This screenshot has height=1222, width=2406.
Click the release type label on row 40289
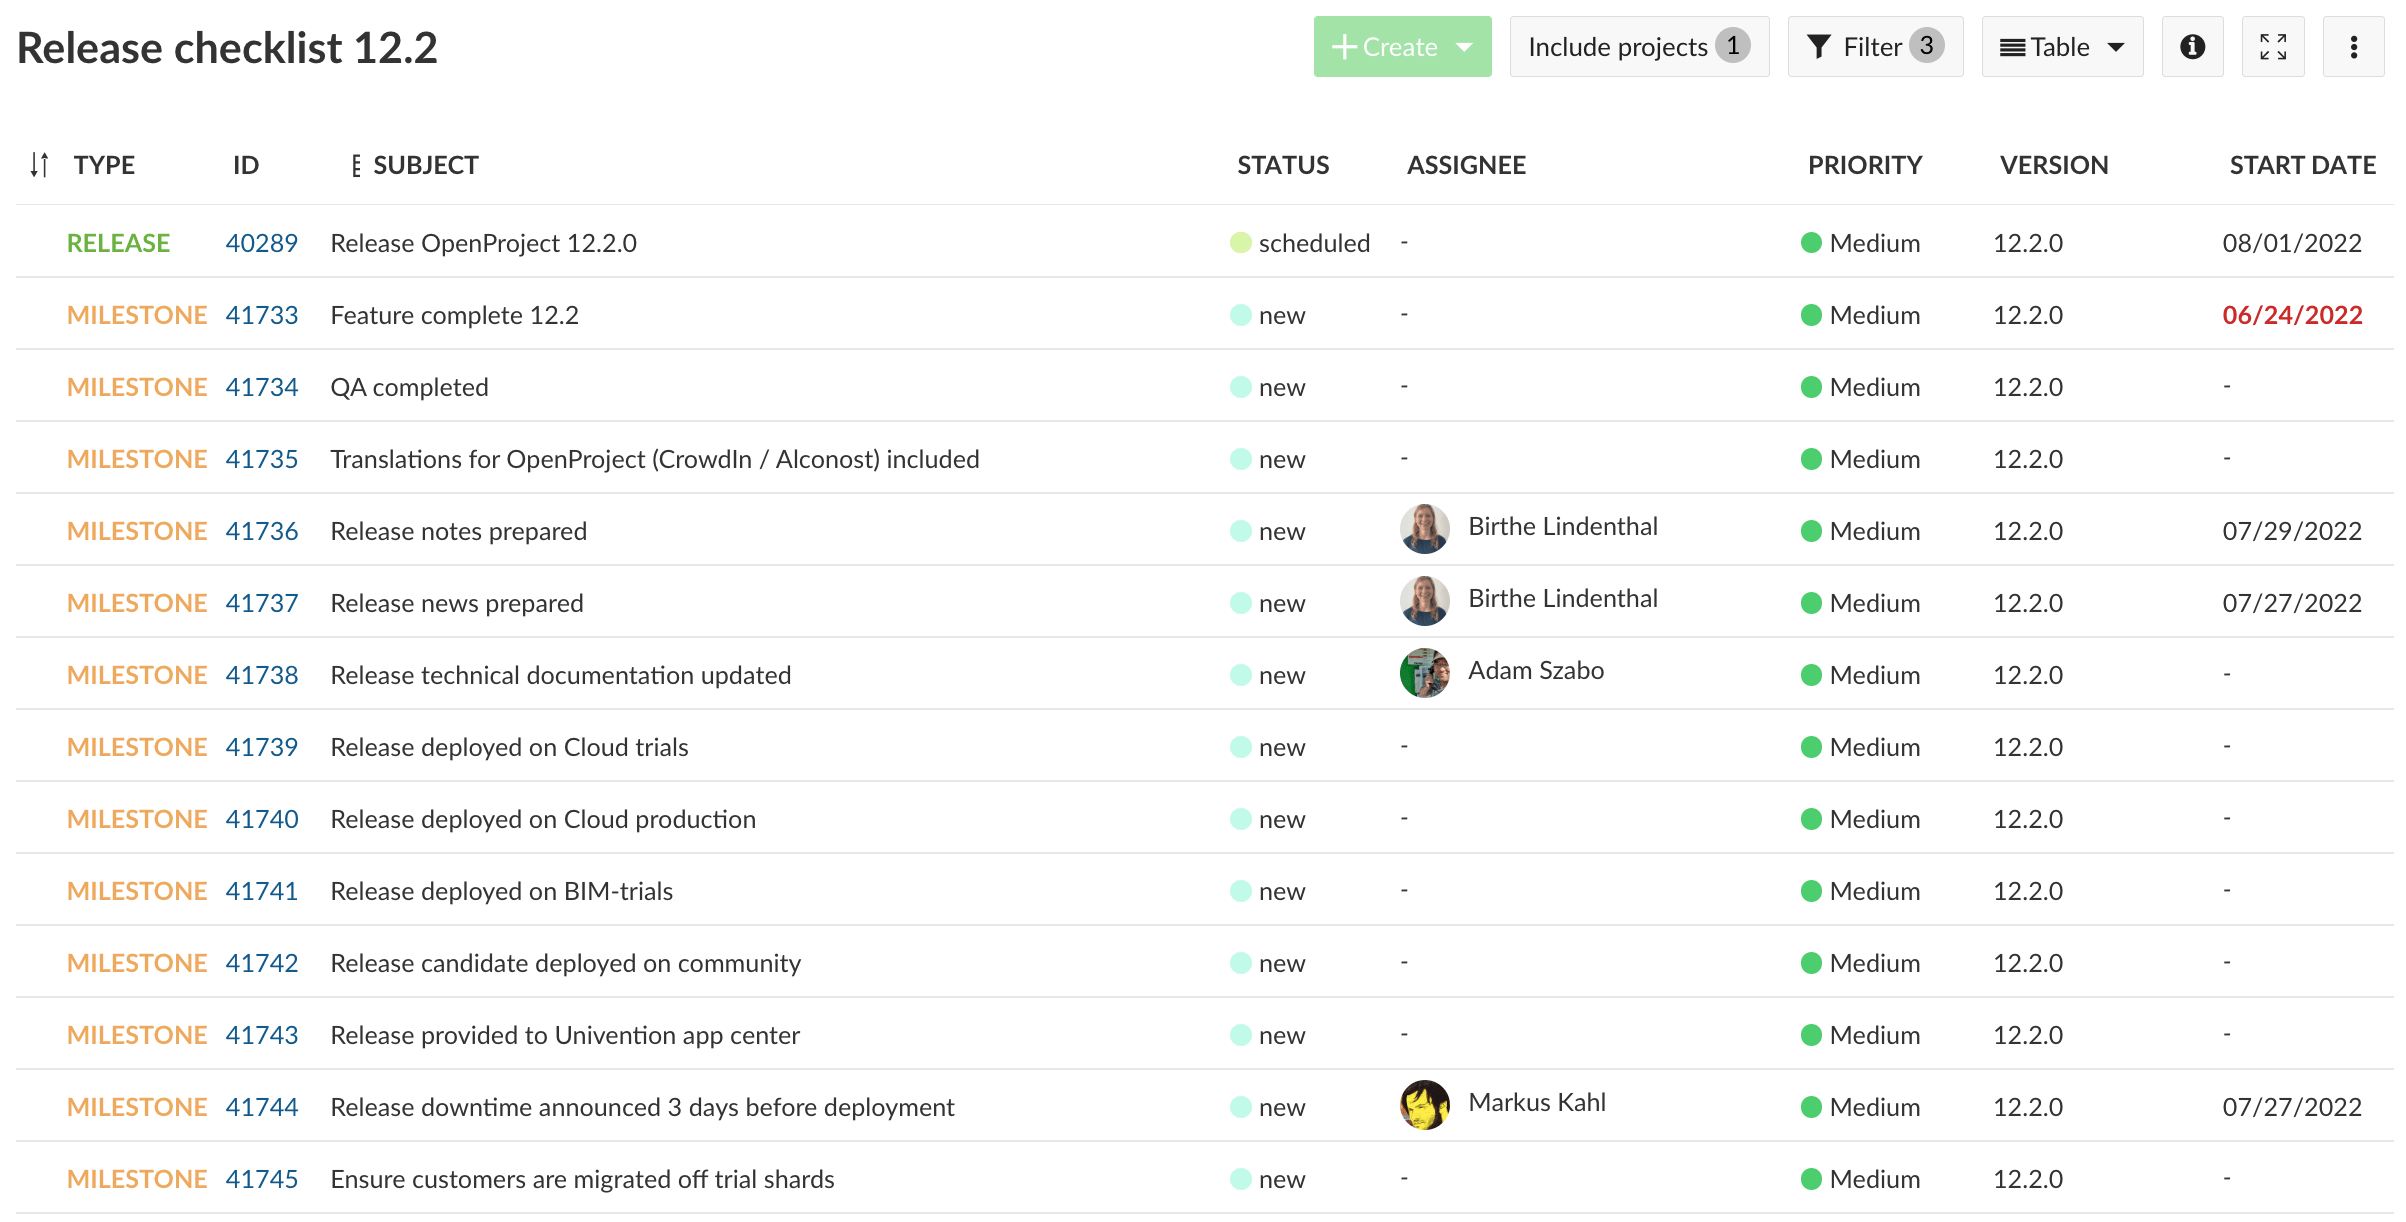tap(117, 242)
